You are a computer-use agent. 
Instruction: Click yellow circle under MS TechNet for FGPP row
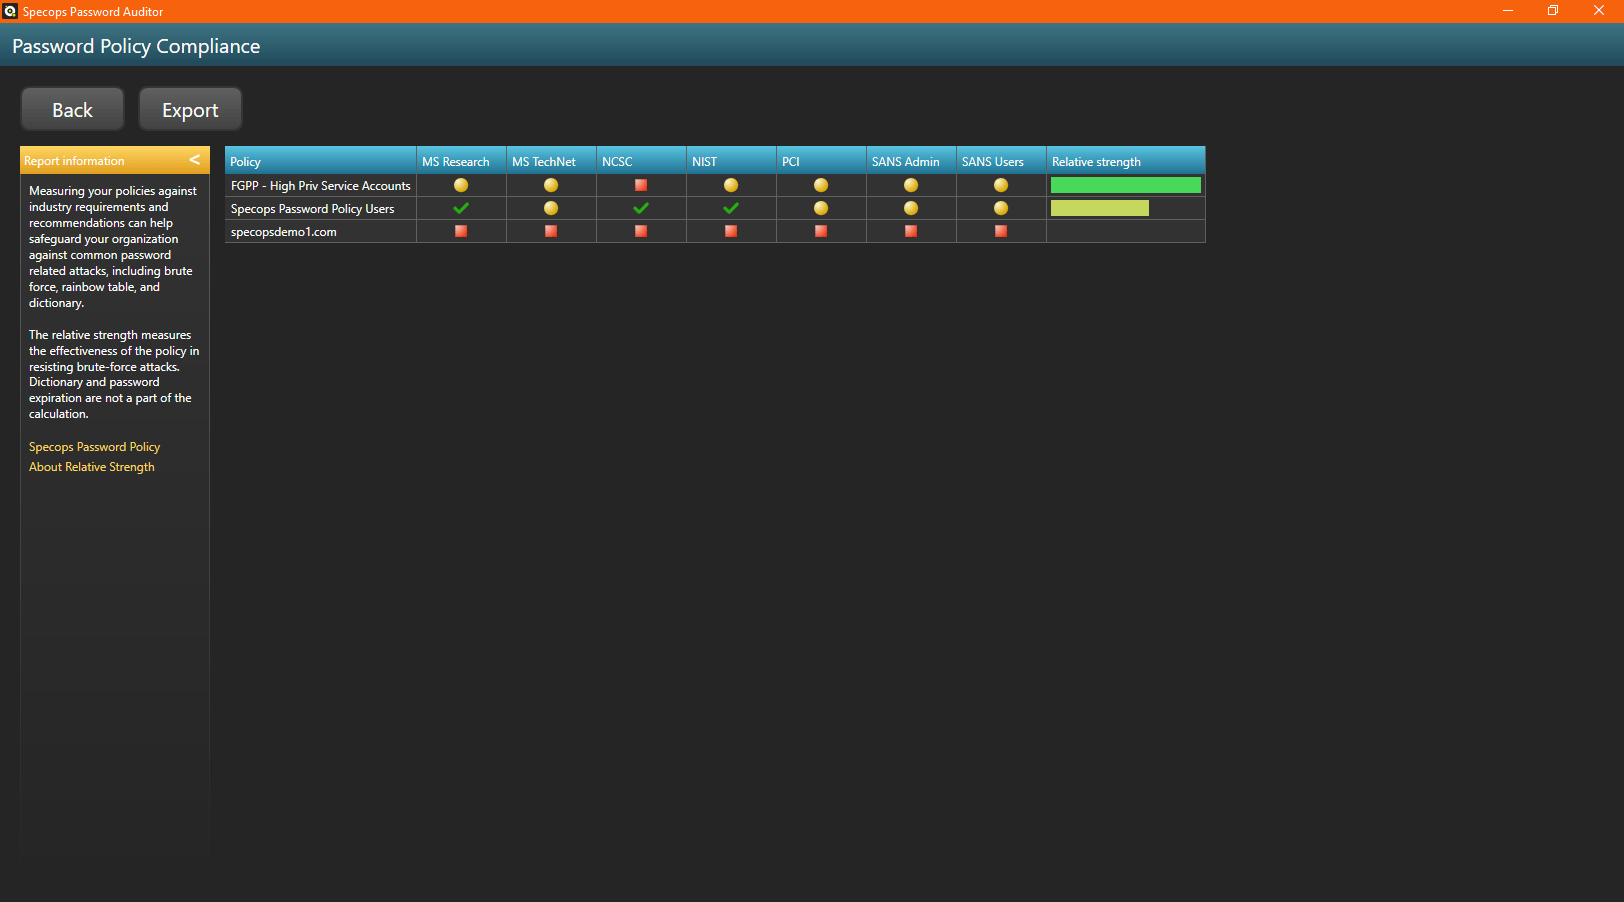pos(551,185)
